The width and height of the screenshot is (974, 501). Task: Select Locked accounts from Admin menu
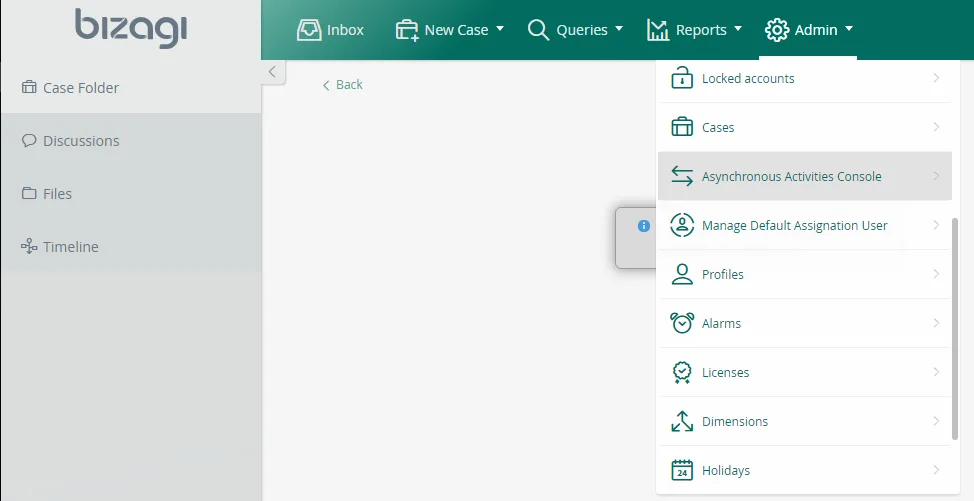tap(804, 78)
